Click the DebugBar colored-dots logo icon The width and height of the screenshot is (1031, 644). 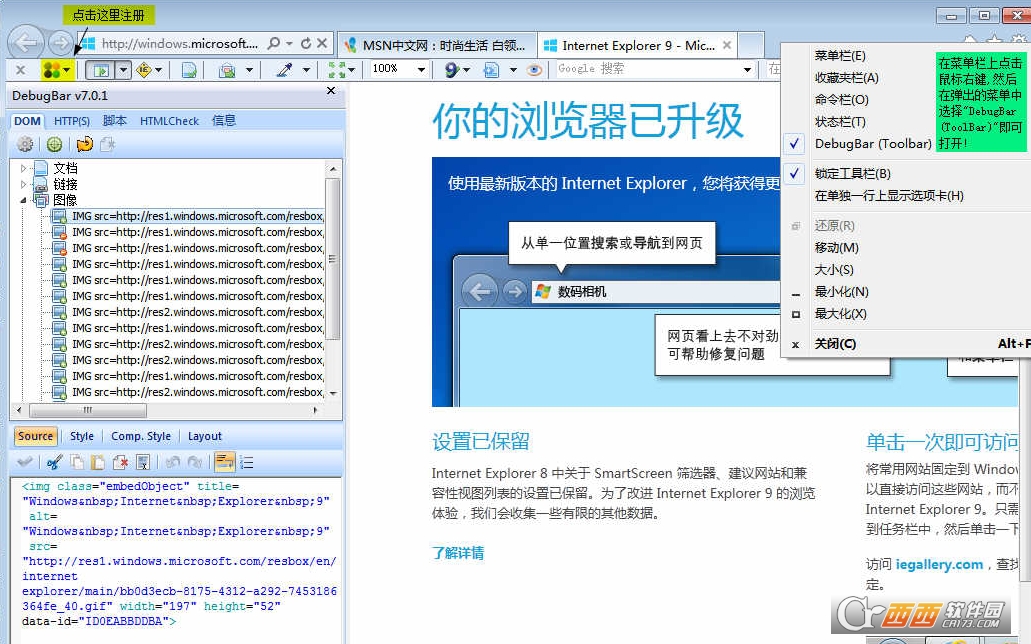[x=51, y=70]
